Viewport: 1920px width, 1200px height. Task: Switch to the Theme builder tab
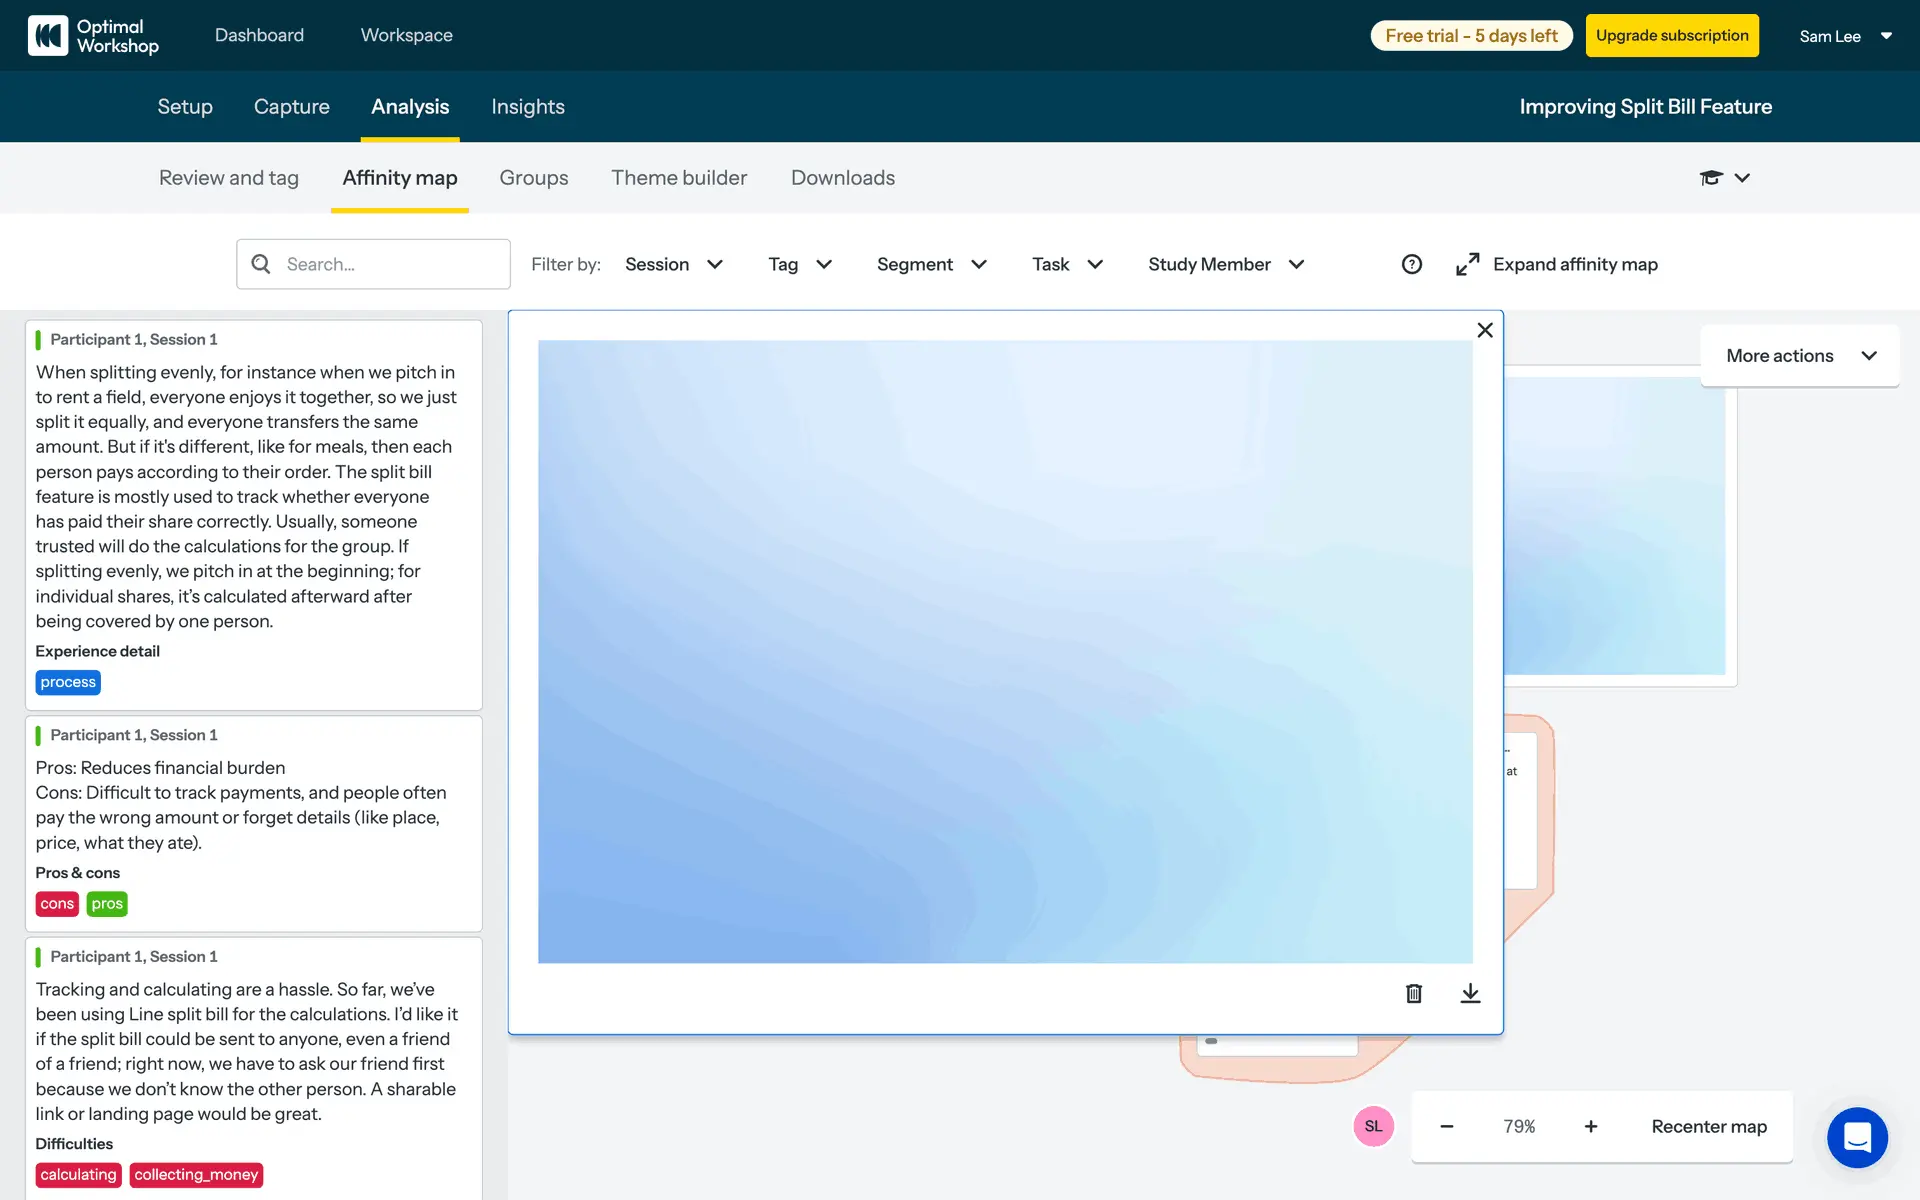(679, 178)
